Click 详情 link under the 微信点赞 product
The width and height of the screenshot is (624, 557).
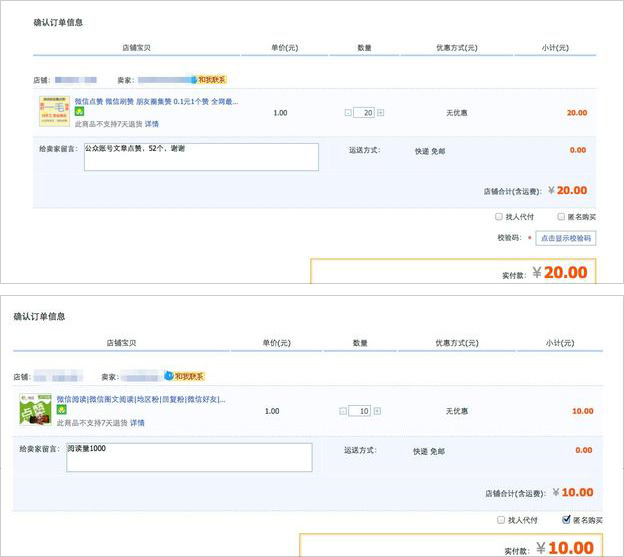point(152,124)
